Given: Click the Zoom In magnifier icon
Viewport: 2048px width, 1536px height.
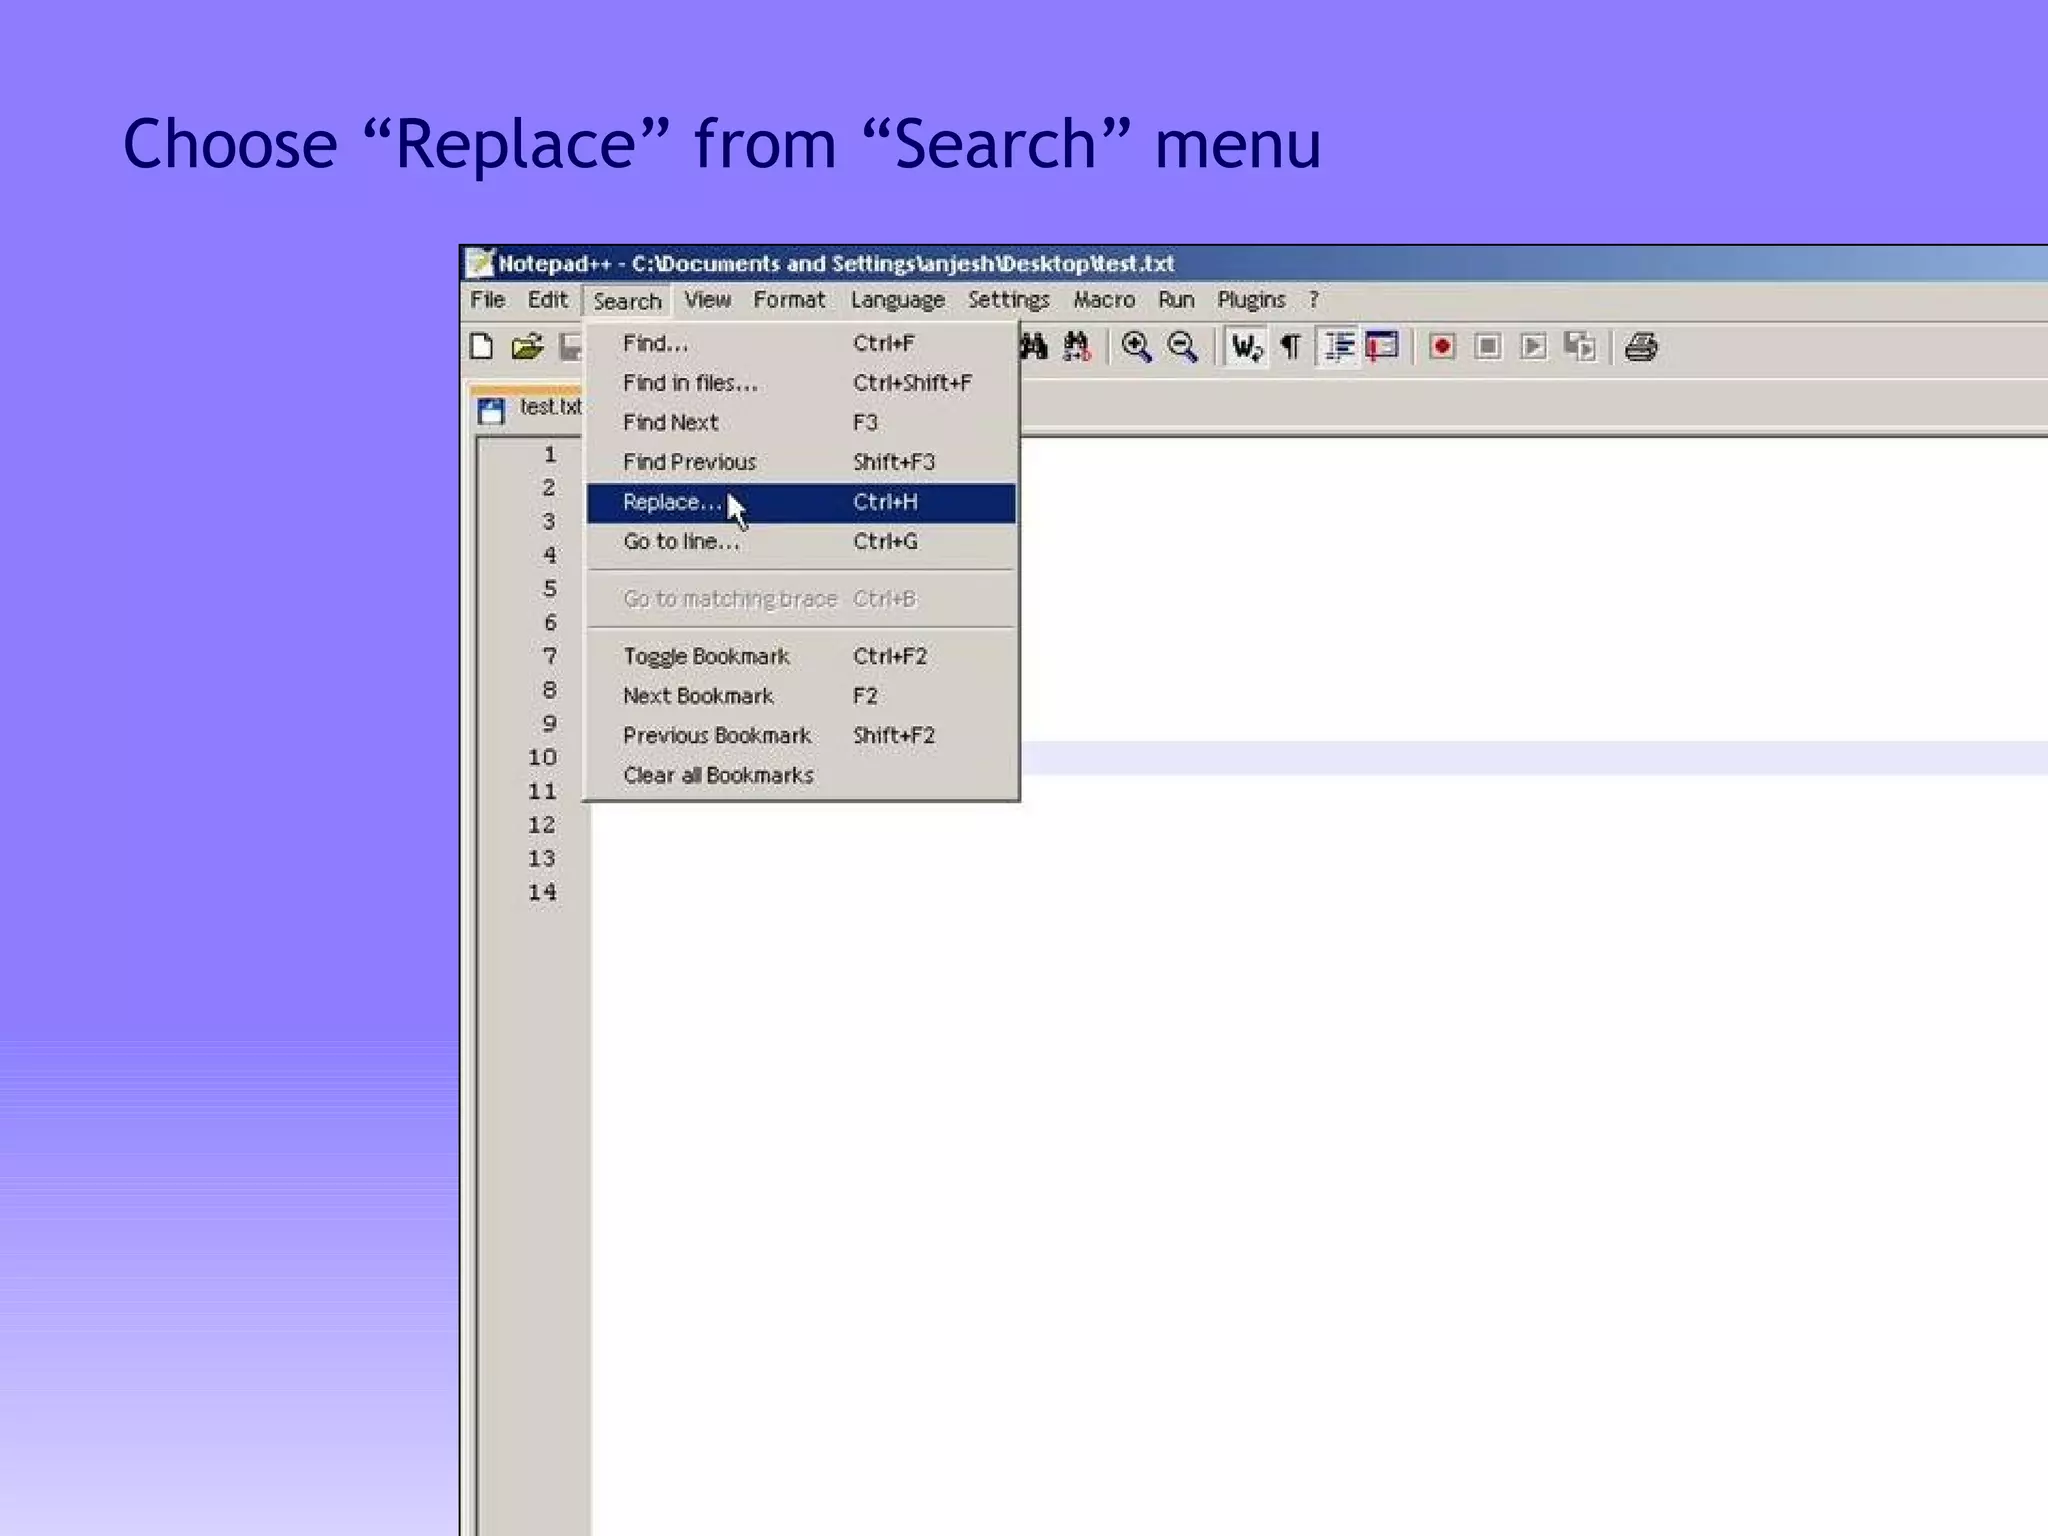Looking at the screenshot, I should point(1136,347).
